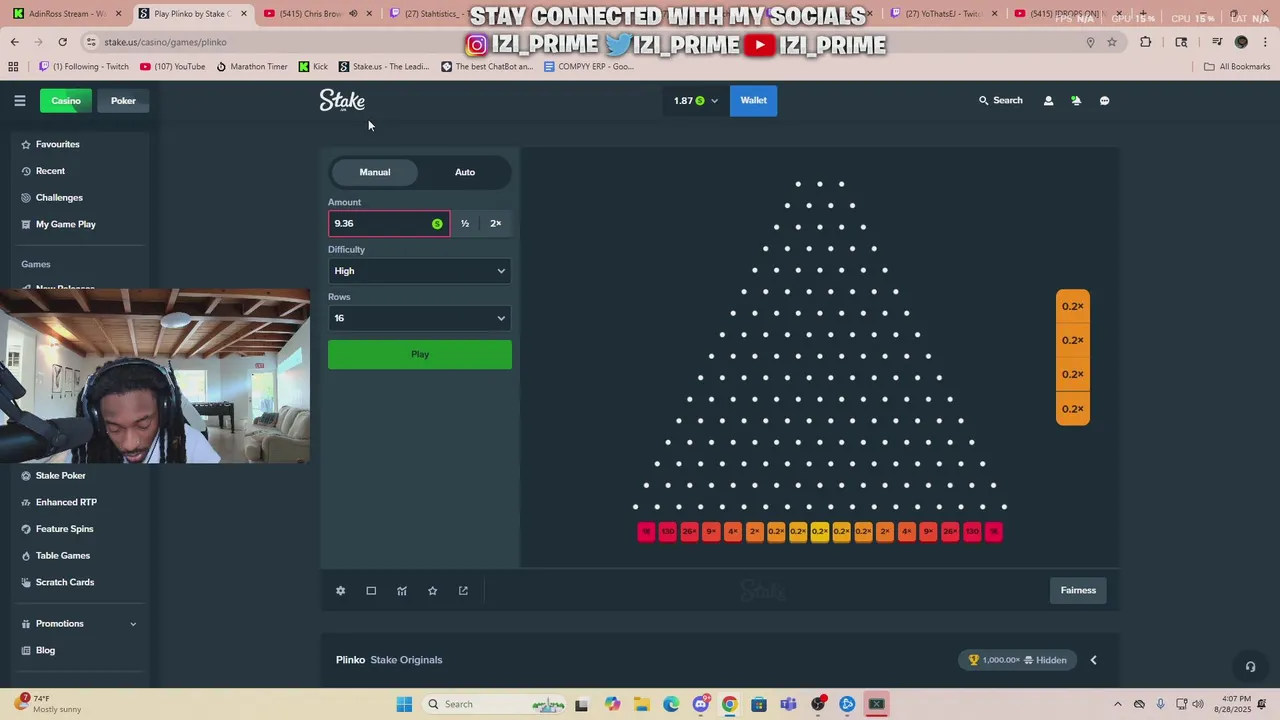Open live stats chart icon

(402, 591)
